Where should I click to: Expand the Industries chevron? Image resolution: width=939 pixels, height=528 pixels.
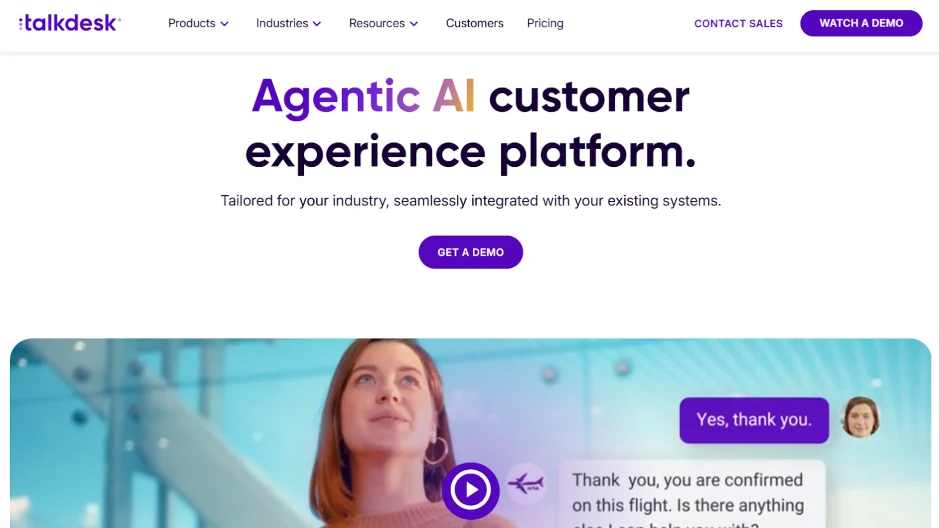tap(317, 24)
